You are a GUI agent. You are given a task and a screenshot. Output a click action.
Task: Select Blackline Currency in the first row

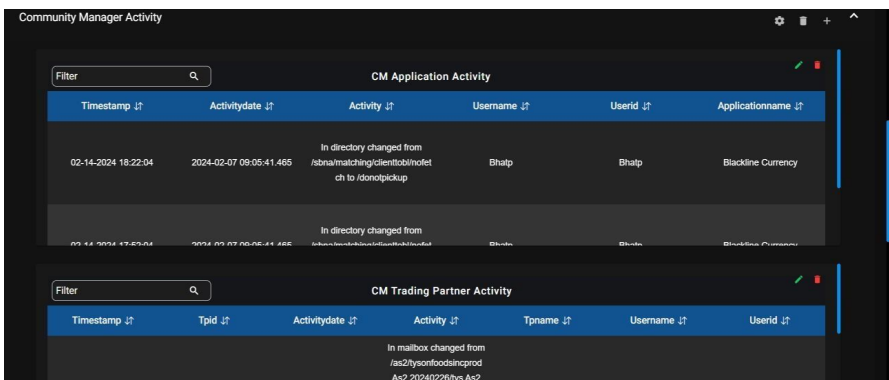click(x=760, y=163)
